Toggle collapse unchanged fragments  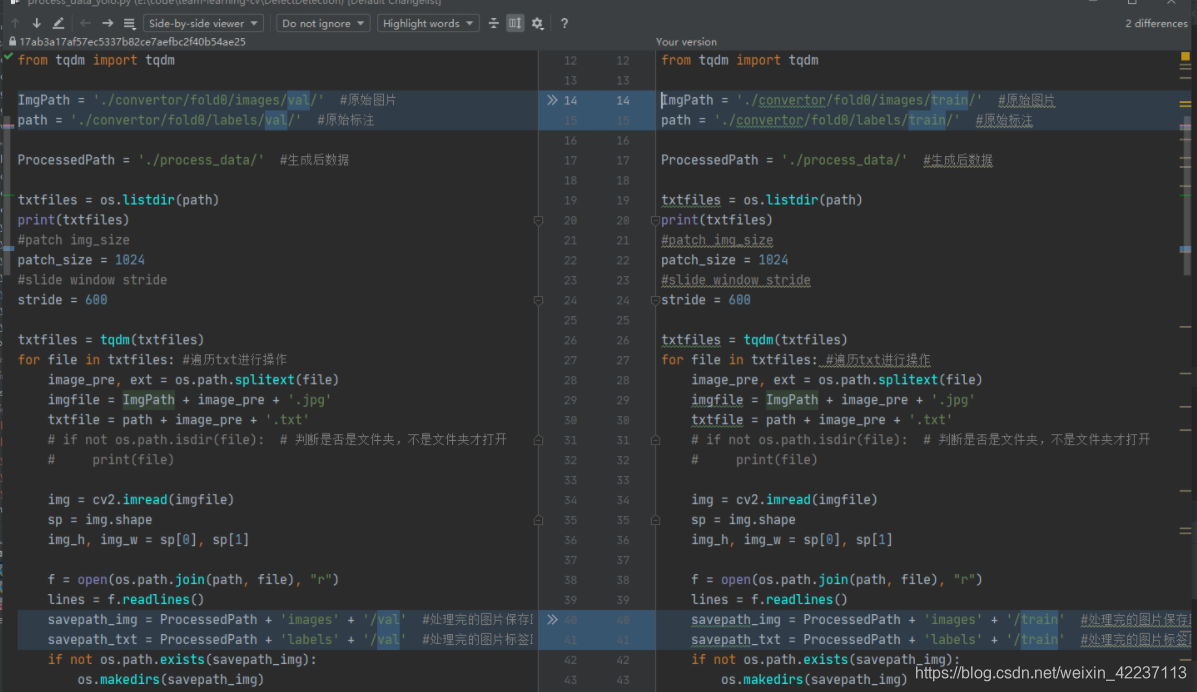click(x=494, y=24)
